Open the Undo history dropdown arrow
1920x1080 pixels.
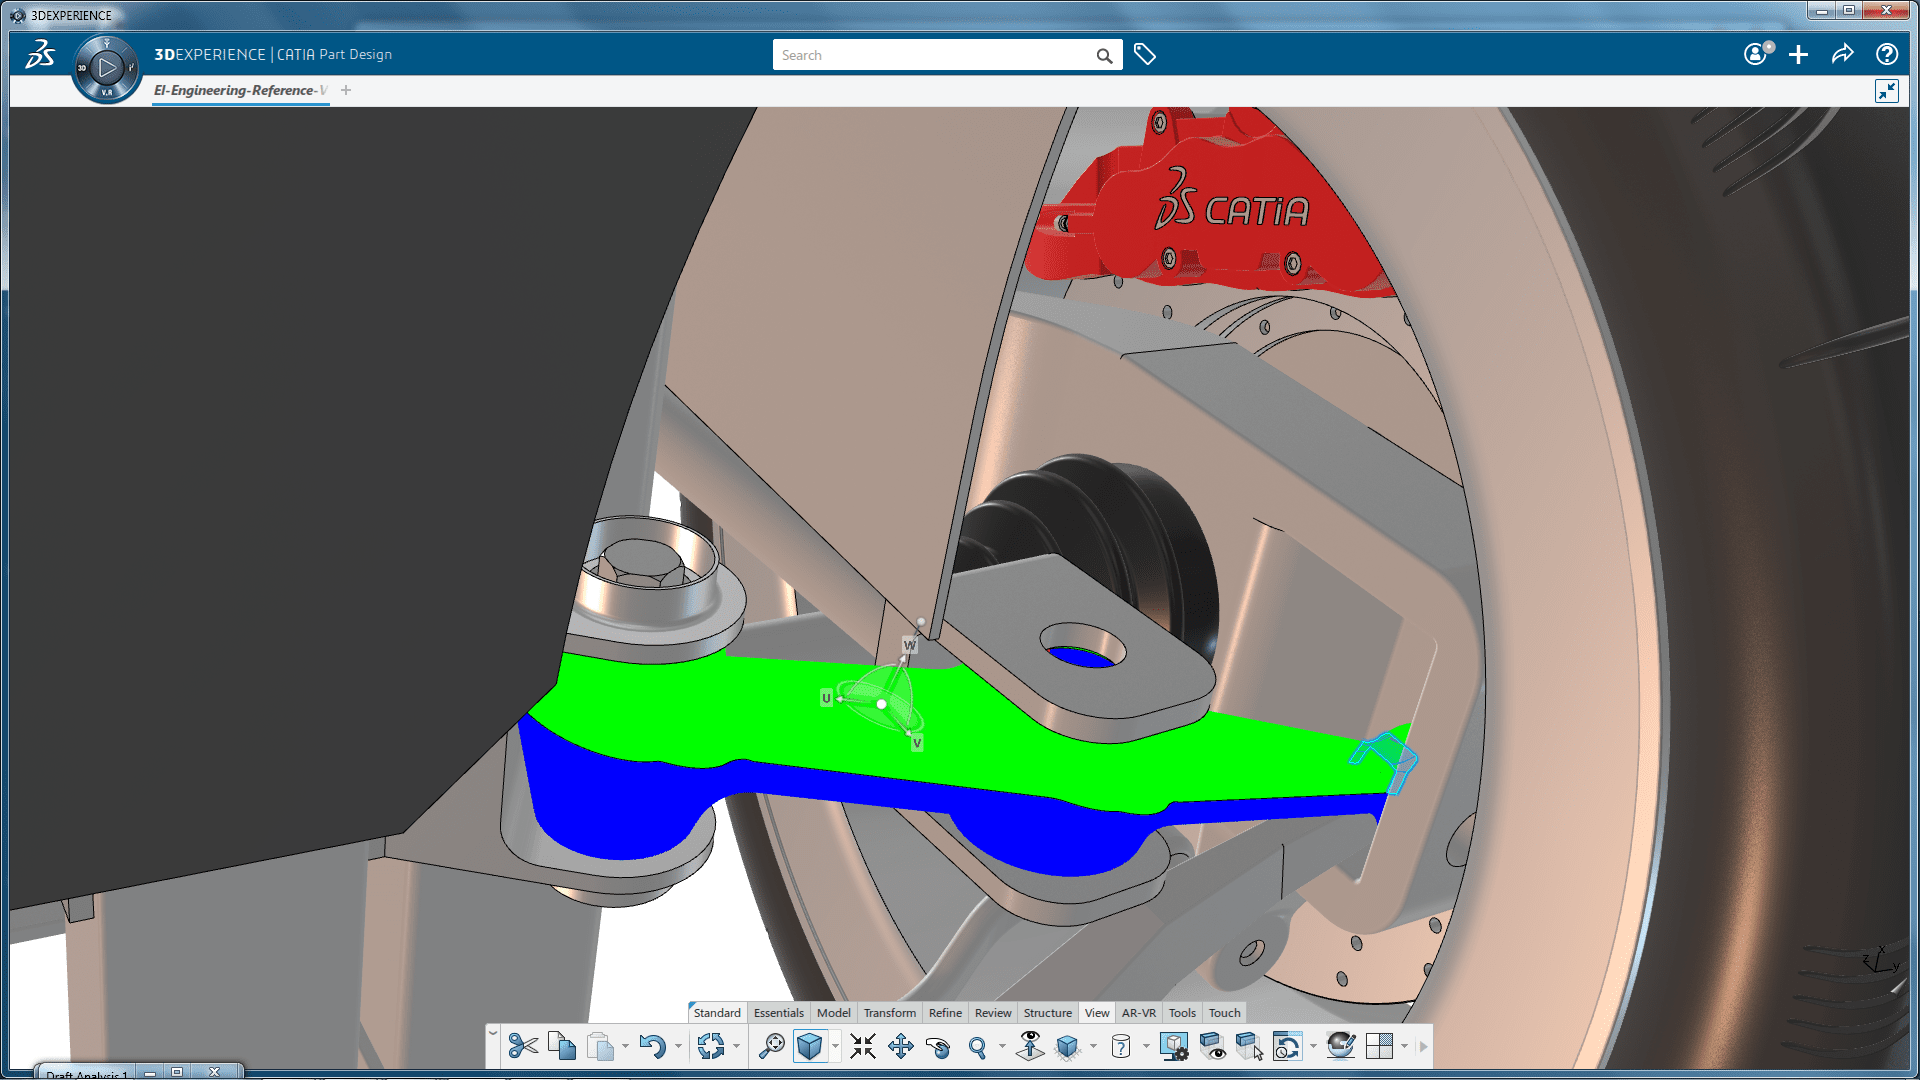pyautogui.click(x=678, y=1047)
